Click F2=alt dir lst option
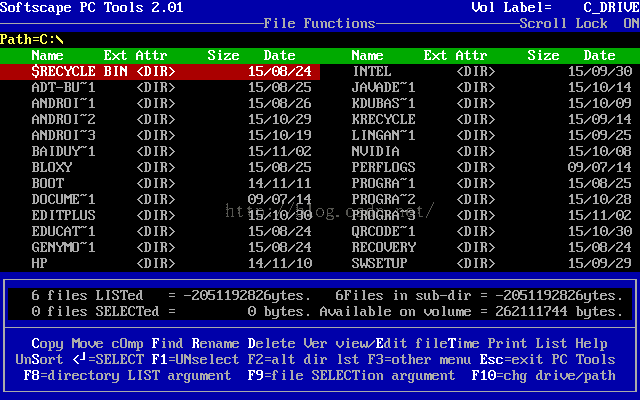The width and height of the screenshot is (640, 400). click(x=304, y=360)
